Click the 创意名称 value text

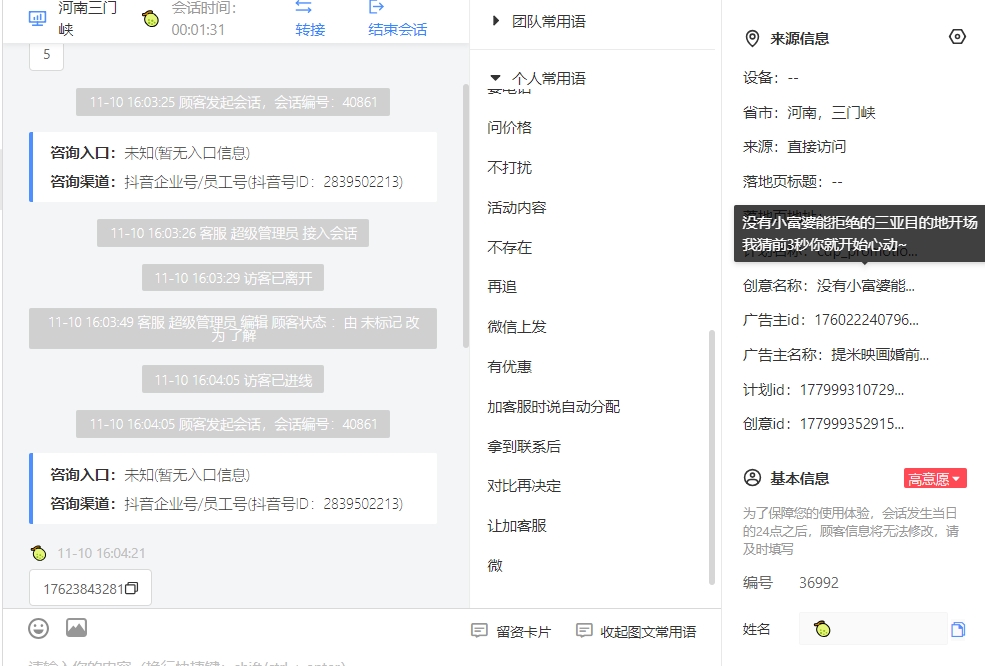click(865, 286)
